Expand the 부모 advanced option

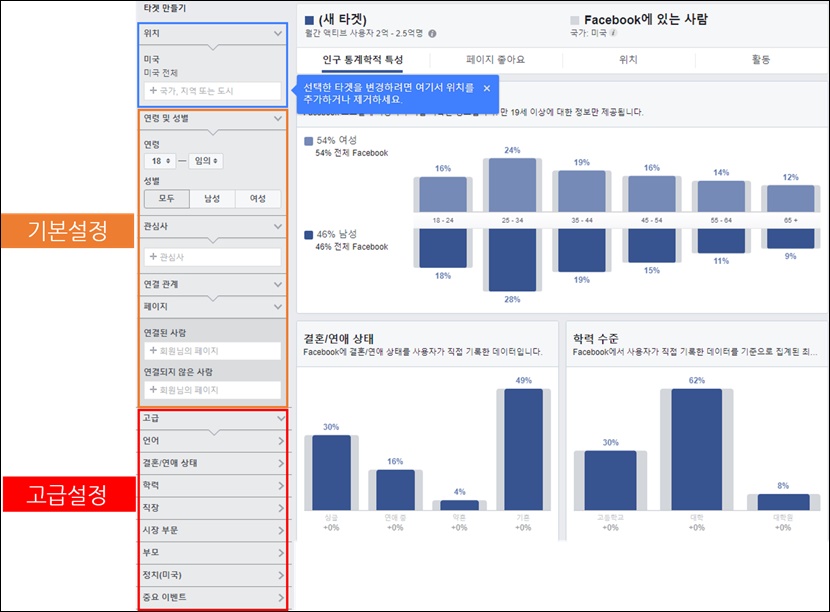213,553
